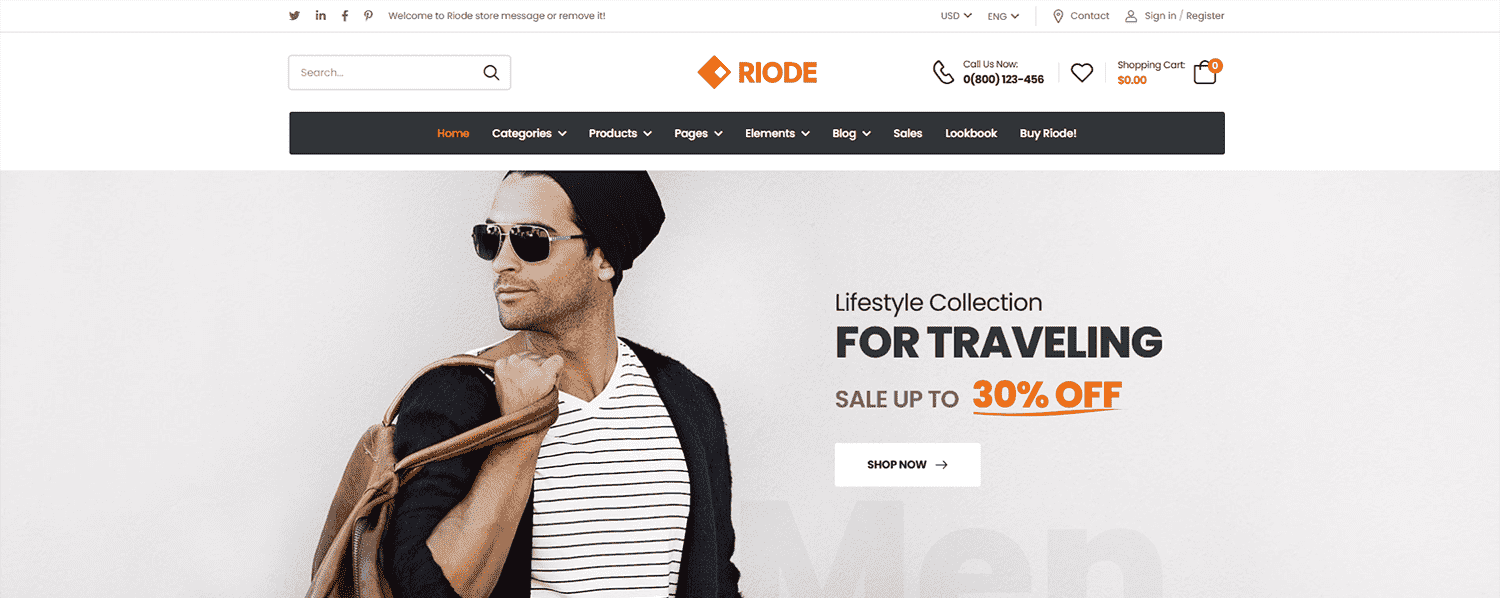Open the shopping cart bag icon
Screen dimensions: 1500x598
click(1206, 73)
